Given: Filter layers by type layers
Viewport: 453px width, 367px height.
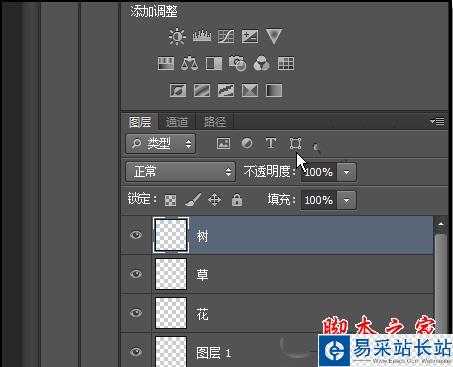Looking at the screenshot, I should (x=271, y=143).
